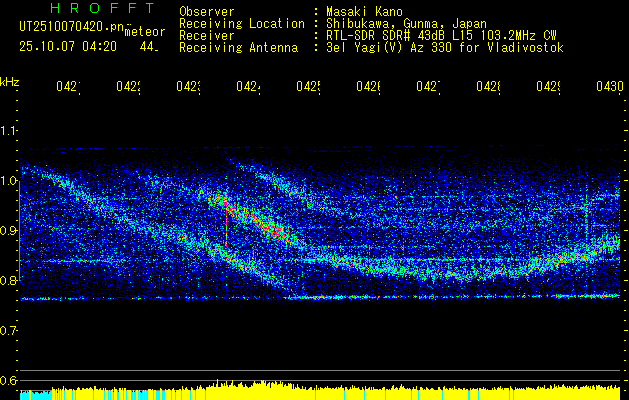Click the 'Observer' label
Screen dimensions: 629x400
(207, 12)
